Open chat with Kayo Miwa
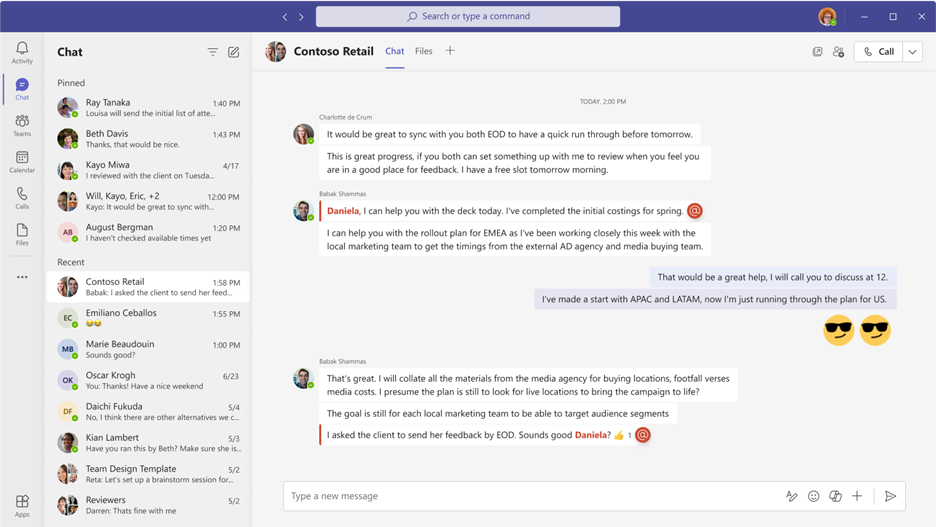 click(148, 170)
